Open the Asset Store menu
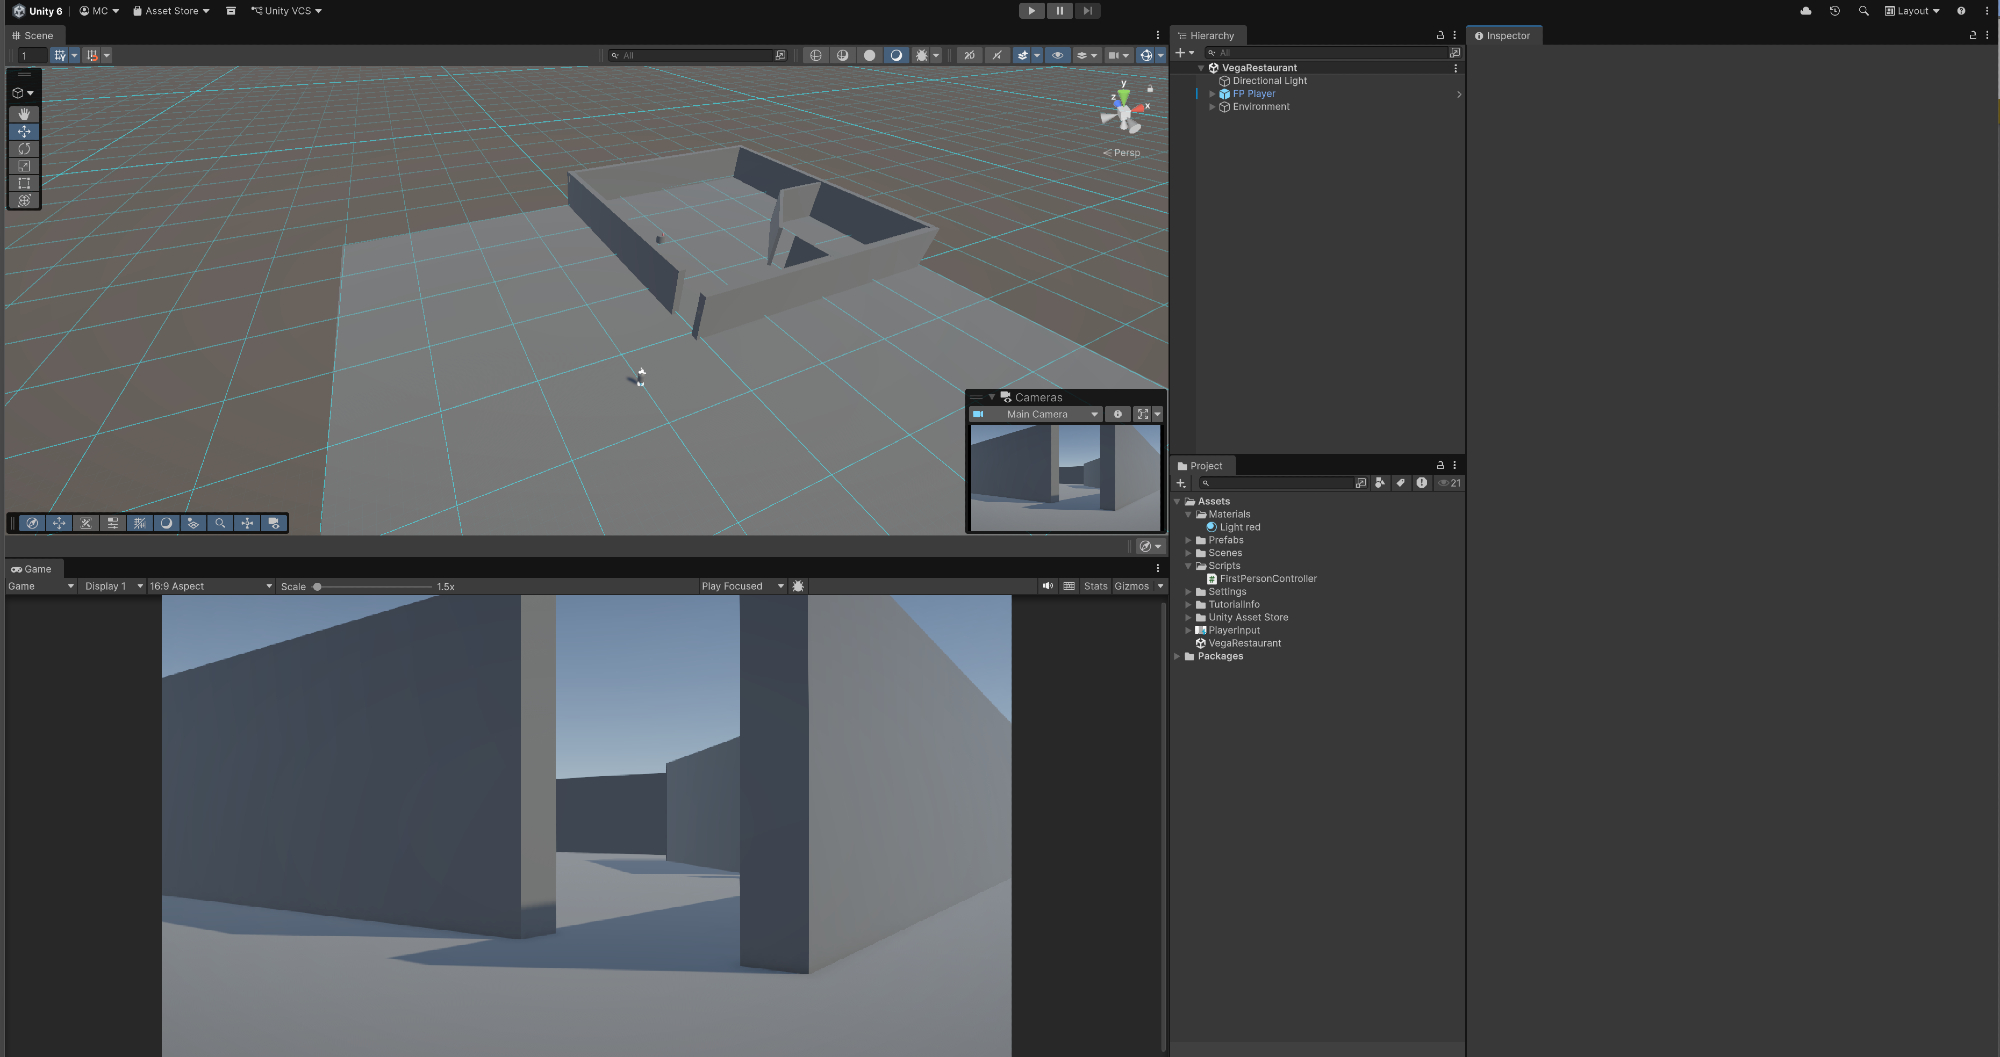This screenshot has height=1057, width=2000. tap(171, 11)
